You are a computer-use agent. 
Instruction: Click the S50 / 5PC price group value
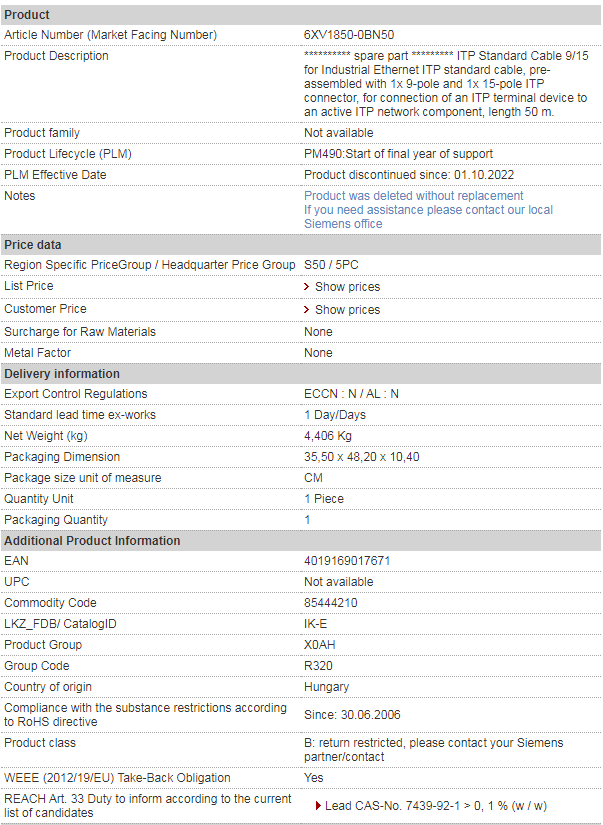point(331,265)
